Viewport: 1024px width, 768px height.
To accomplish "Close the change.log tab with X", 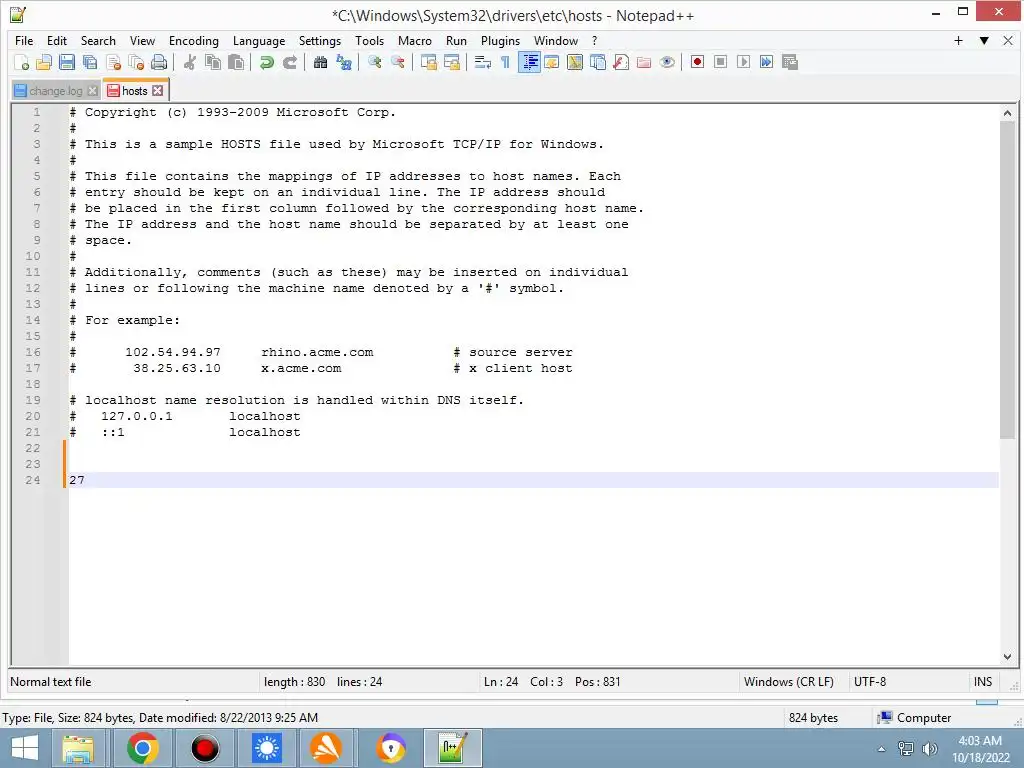I will [x=93, y=91].
